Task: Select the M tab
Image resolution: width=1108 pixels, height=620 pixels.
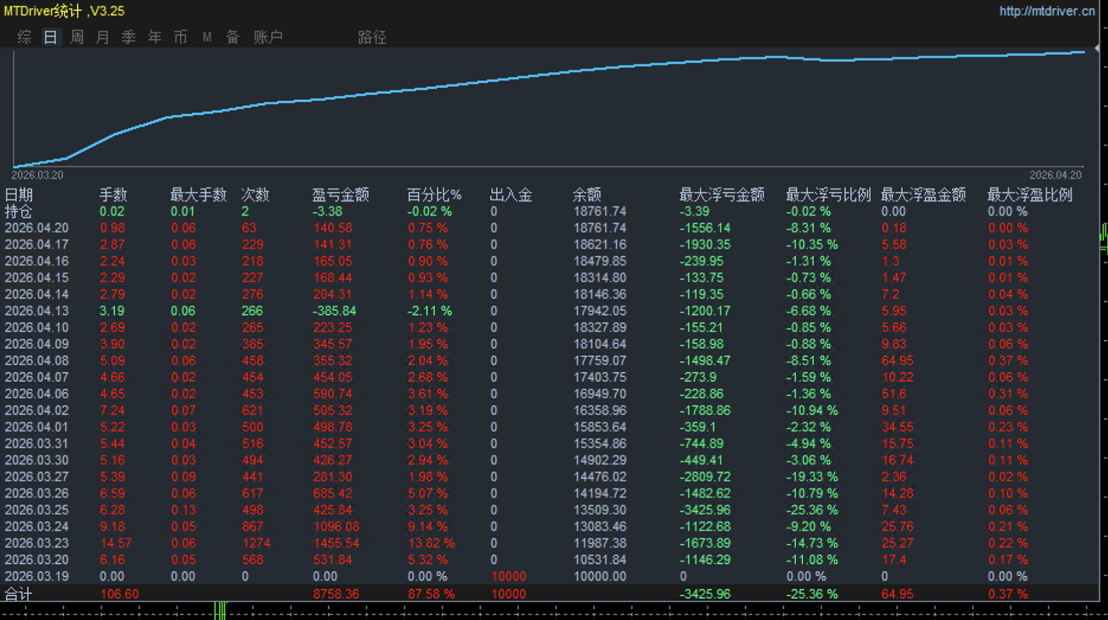Action: point(207,37)
